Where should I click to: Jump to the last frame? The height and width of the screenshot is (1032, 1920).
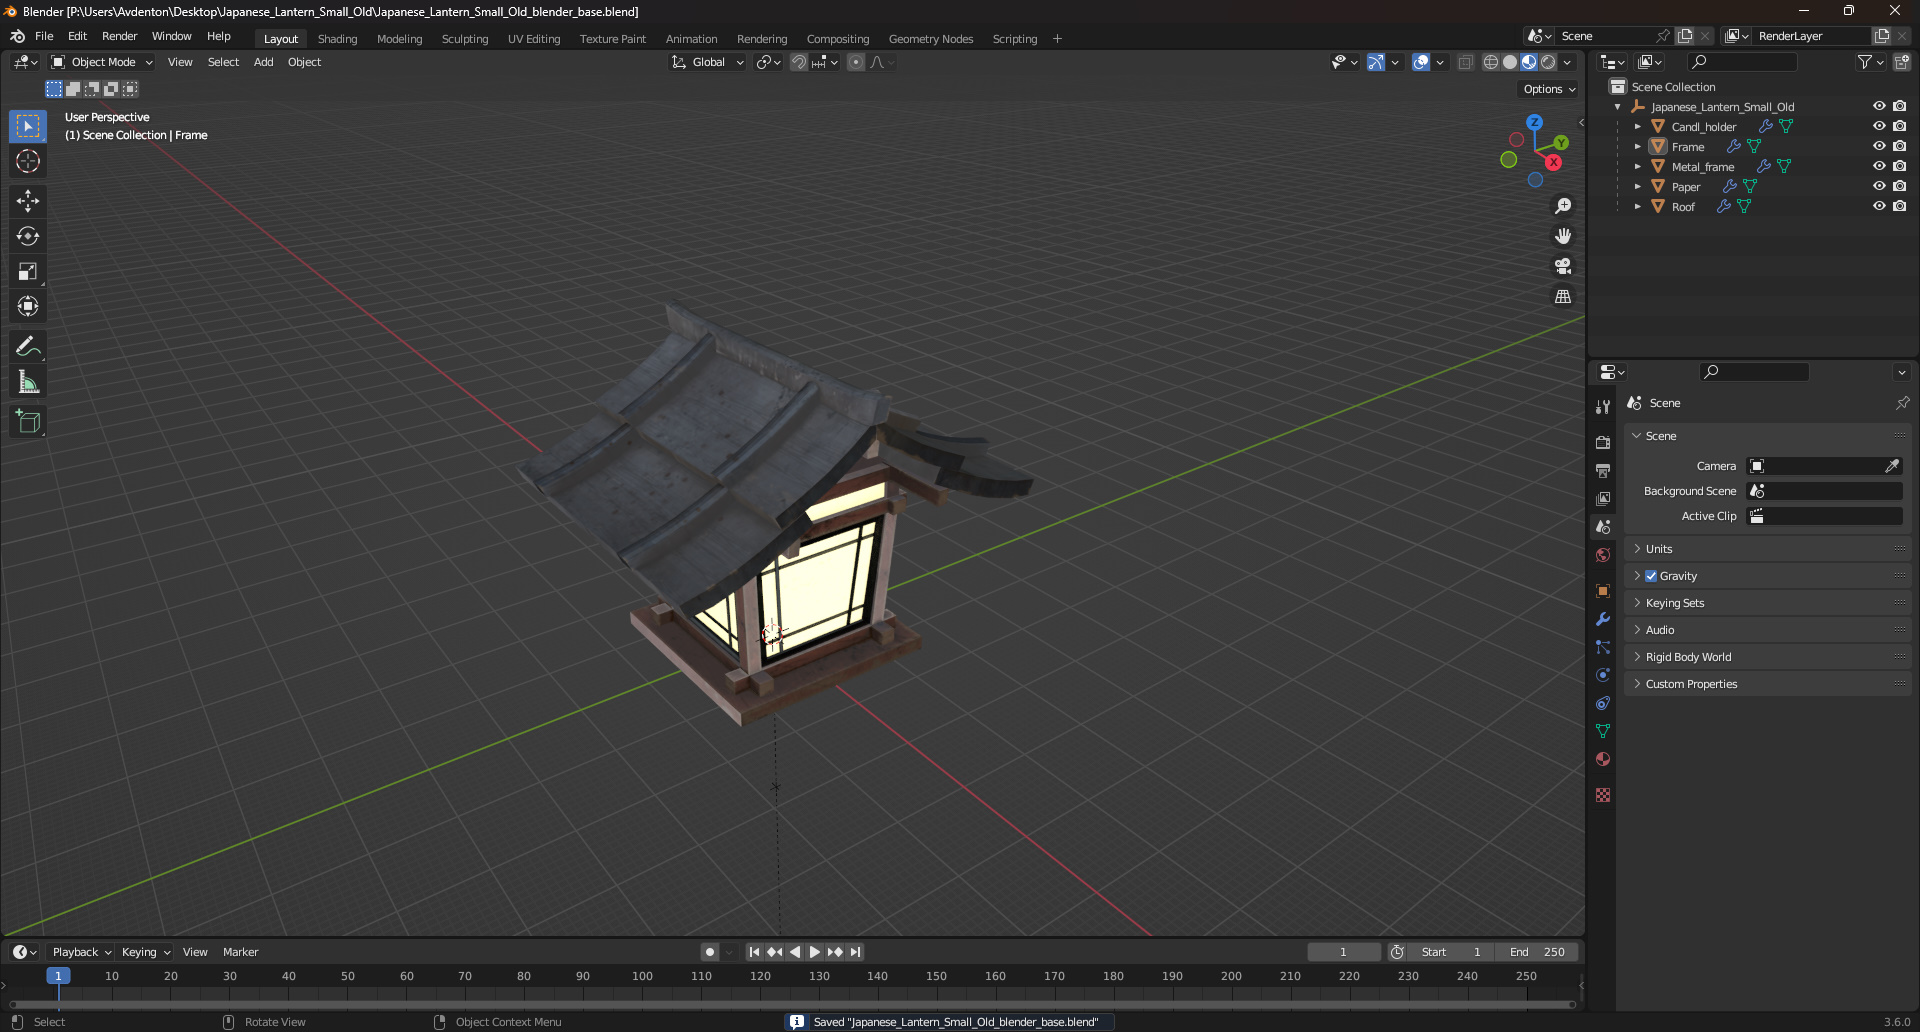click(855, 952)
